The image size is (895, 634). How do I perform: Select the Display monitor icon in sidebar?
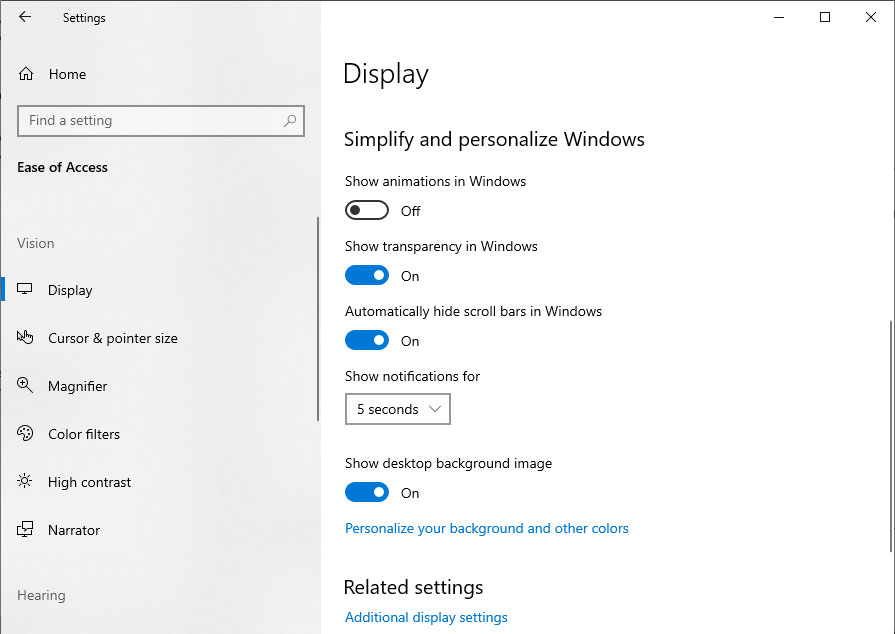coord(25,289)
